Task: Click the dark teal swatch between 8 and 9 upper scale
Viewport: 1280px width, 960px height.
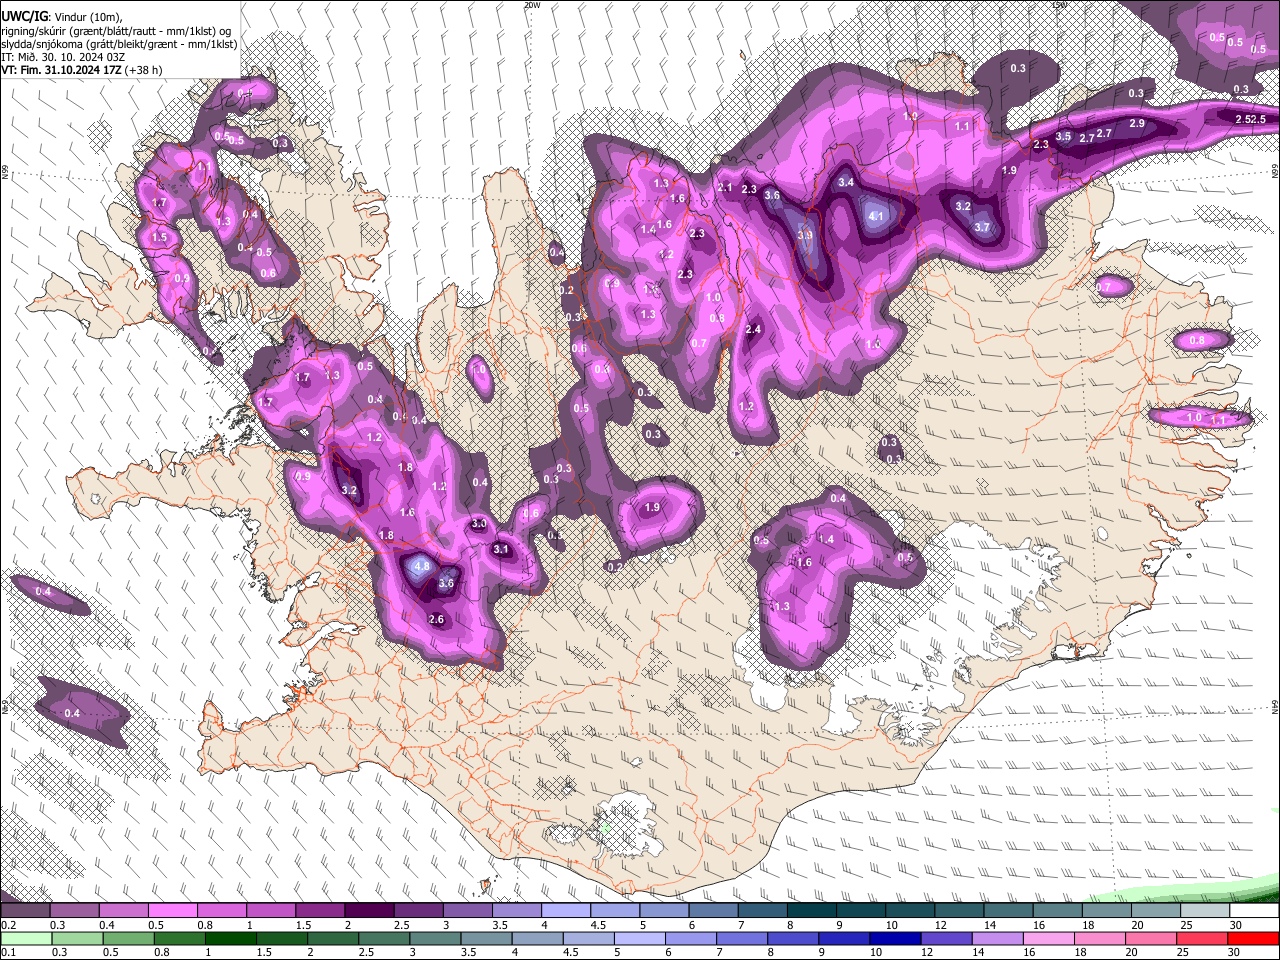Action: click(811, 911)
